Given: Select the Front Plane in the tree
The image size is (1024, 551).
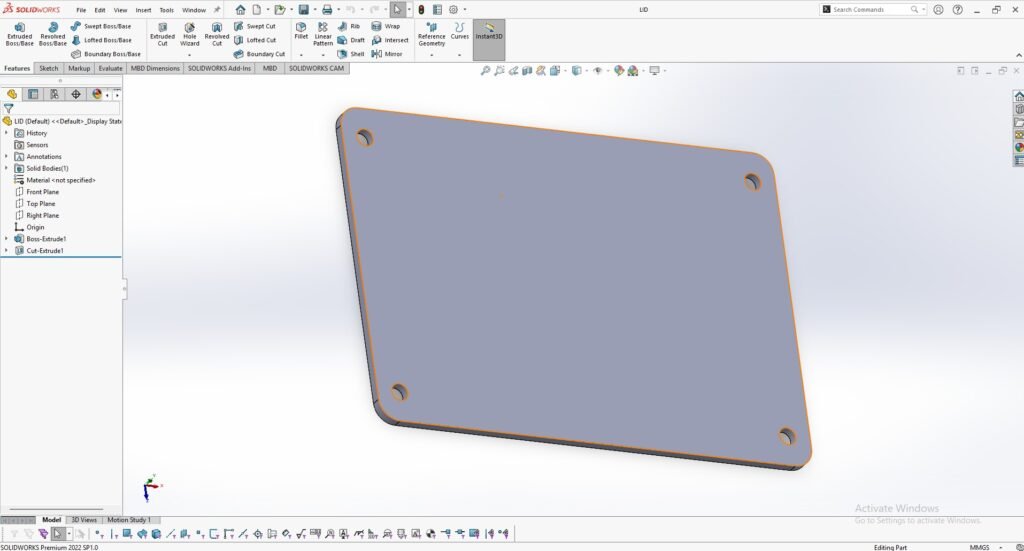Looking at the screenshot, I should click(x=42, y=192).
